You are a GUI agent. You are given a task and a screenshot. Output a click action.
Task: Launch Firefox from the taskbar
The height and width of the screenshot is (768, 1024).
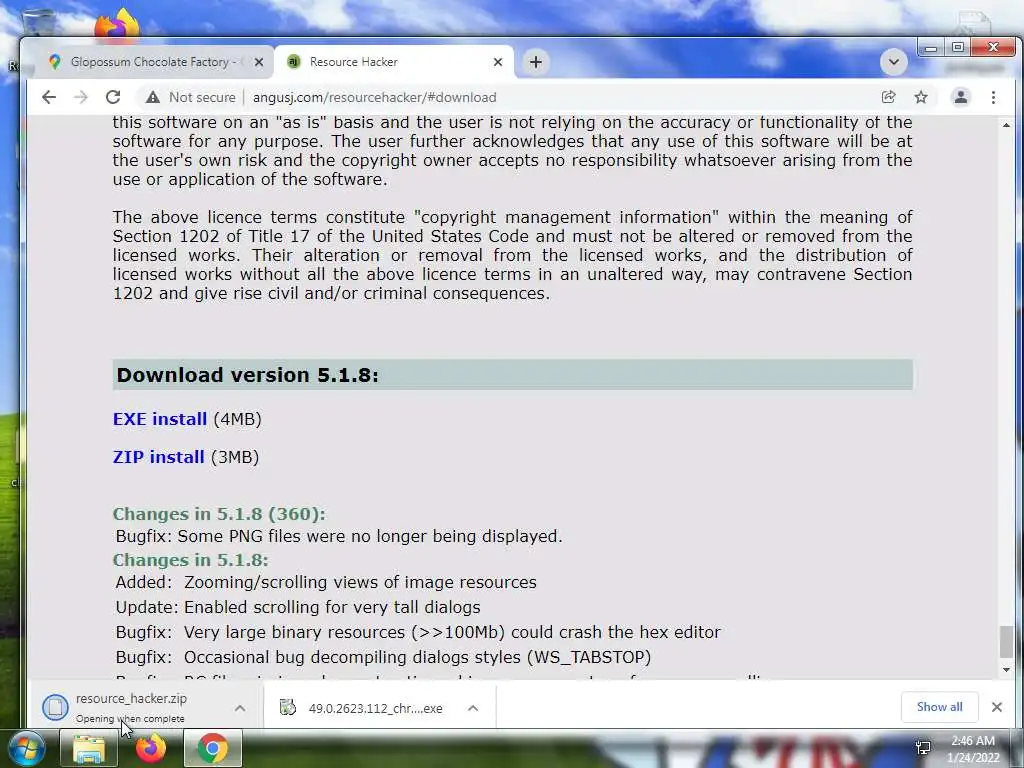(151, 749)
